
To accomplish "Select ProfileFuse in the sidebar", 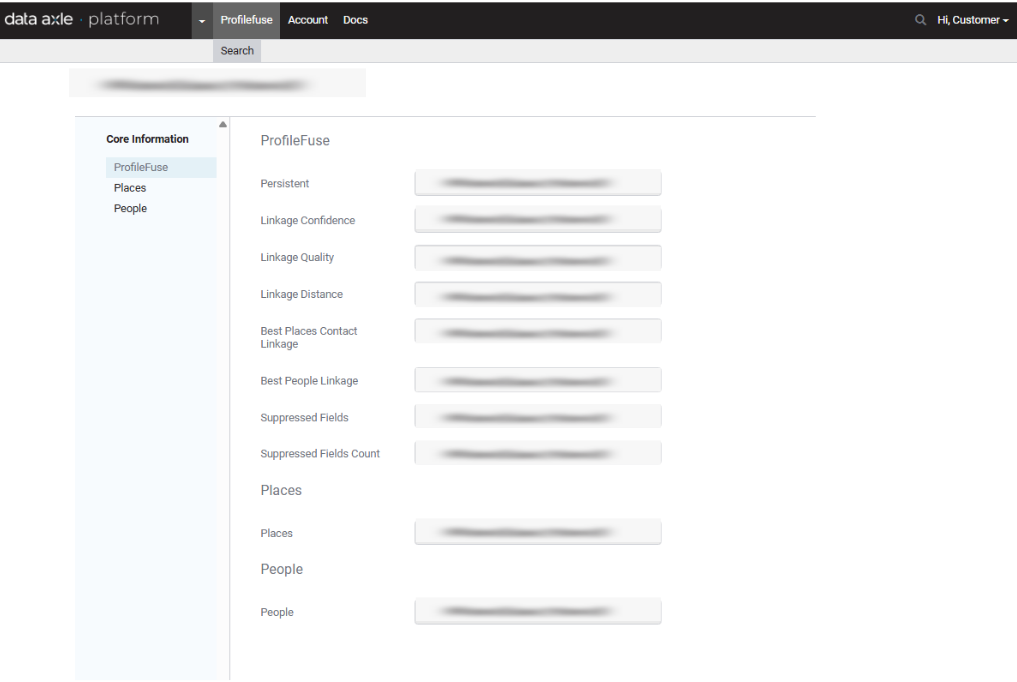I will [x=141, y=167].
